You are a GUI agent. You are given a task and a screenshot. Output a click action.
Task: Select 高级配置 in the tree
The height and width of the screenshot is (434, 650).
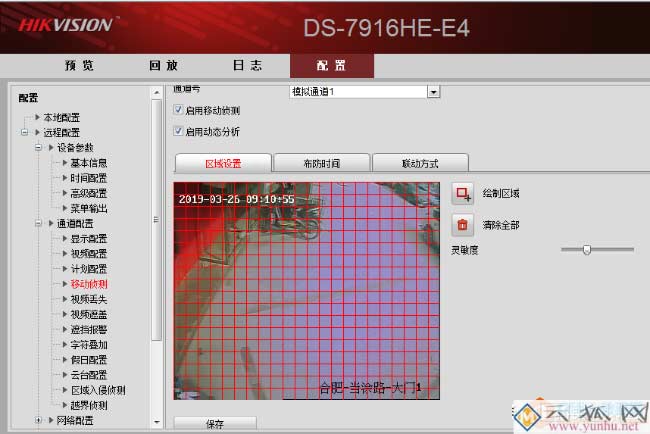(x=89, y=193)
